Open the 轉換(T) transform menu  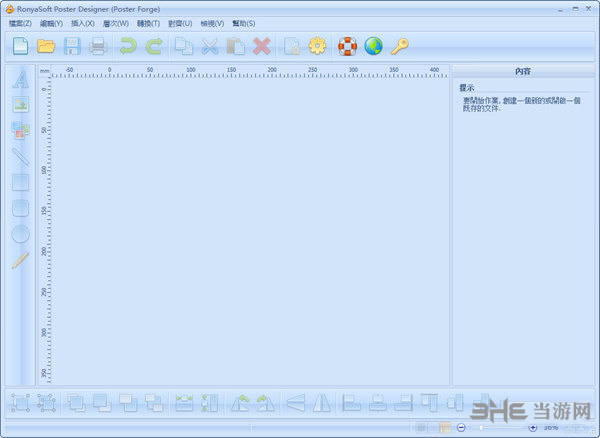coord(148,24)
